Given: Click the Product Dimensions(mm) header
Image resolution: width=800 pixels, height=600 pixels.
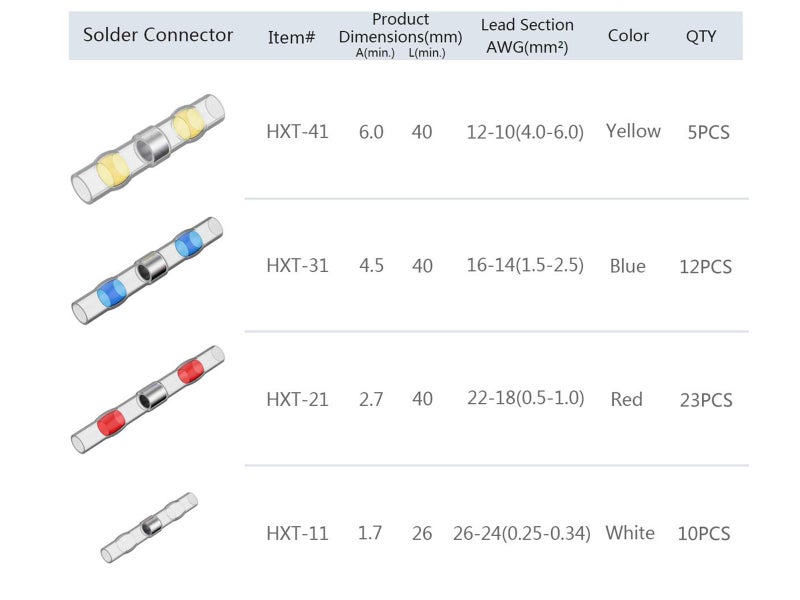Looking at the screenshot, I should click(400, 27).
